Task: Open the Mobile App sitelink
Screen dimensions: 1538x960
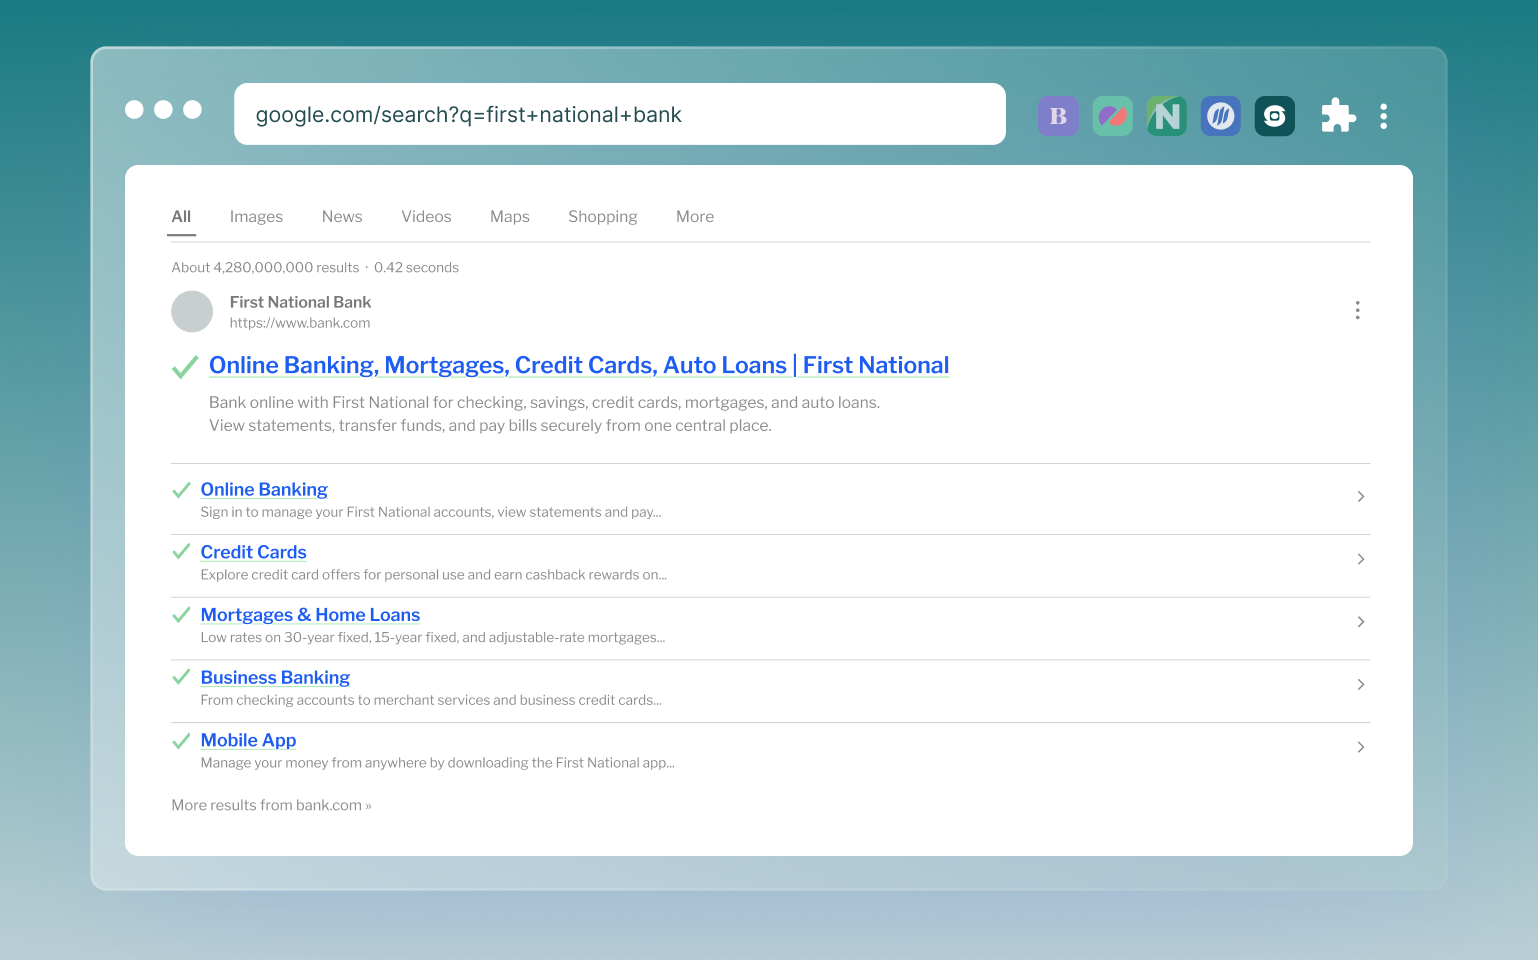Action: pos(248,741)
